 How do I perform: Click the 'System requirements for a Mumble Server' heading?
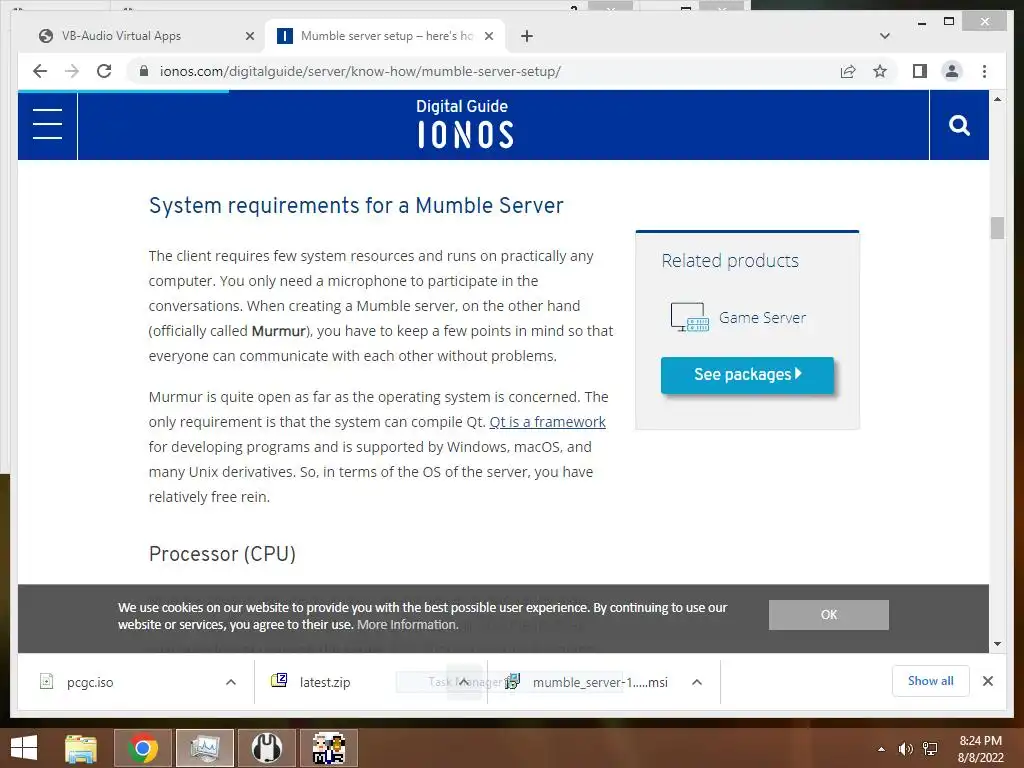click(x=356, y=205)
